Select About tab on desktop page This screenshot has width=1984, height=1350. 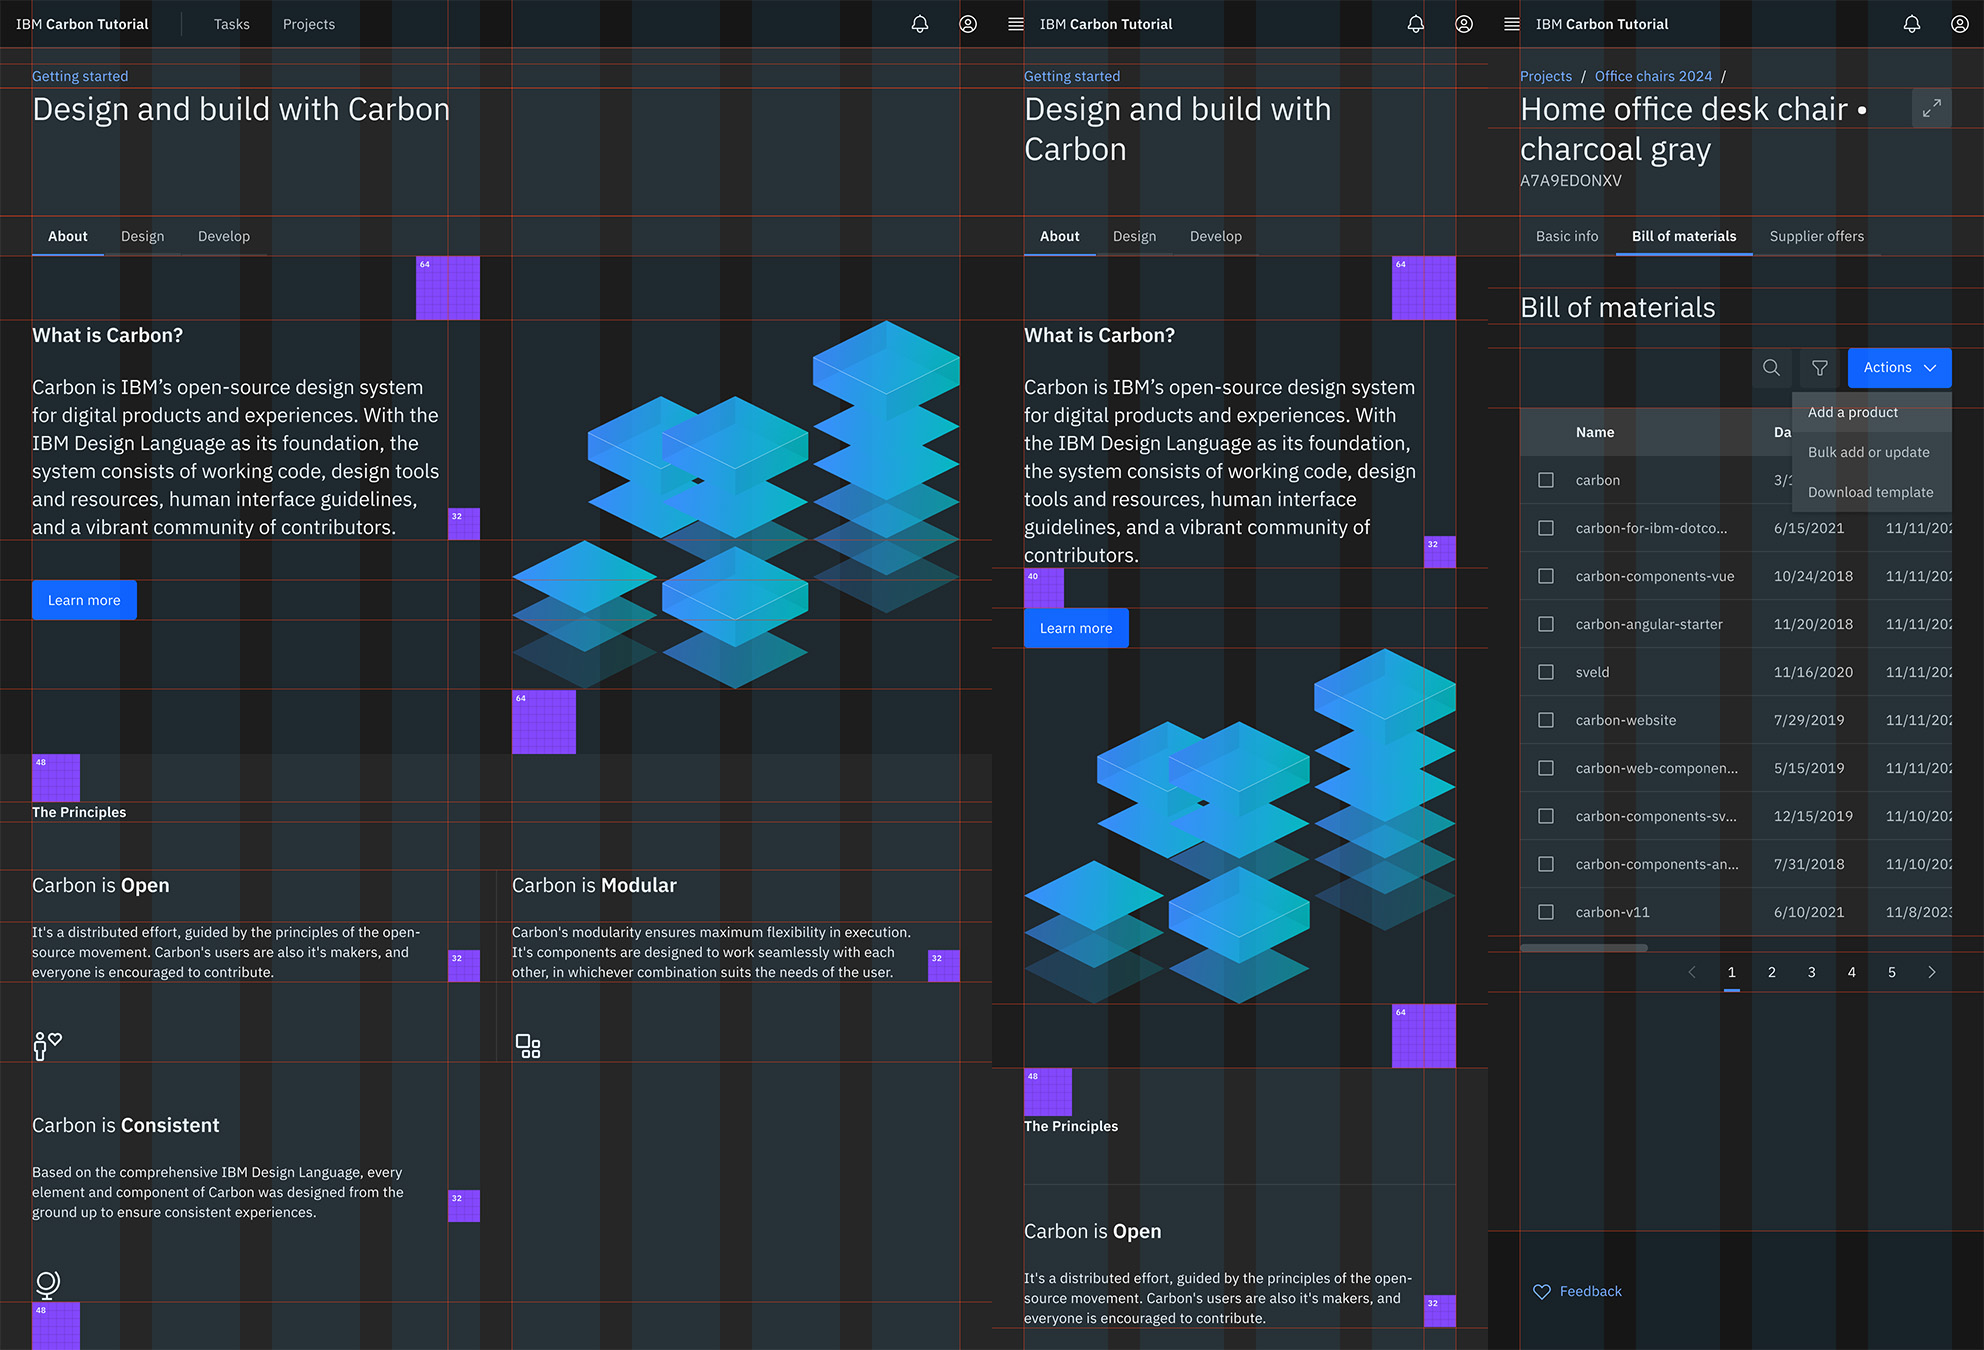pyautogui.click(x=68, y=236)
